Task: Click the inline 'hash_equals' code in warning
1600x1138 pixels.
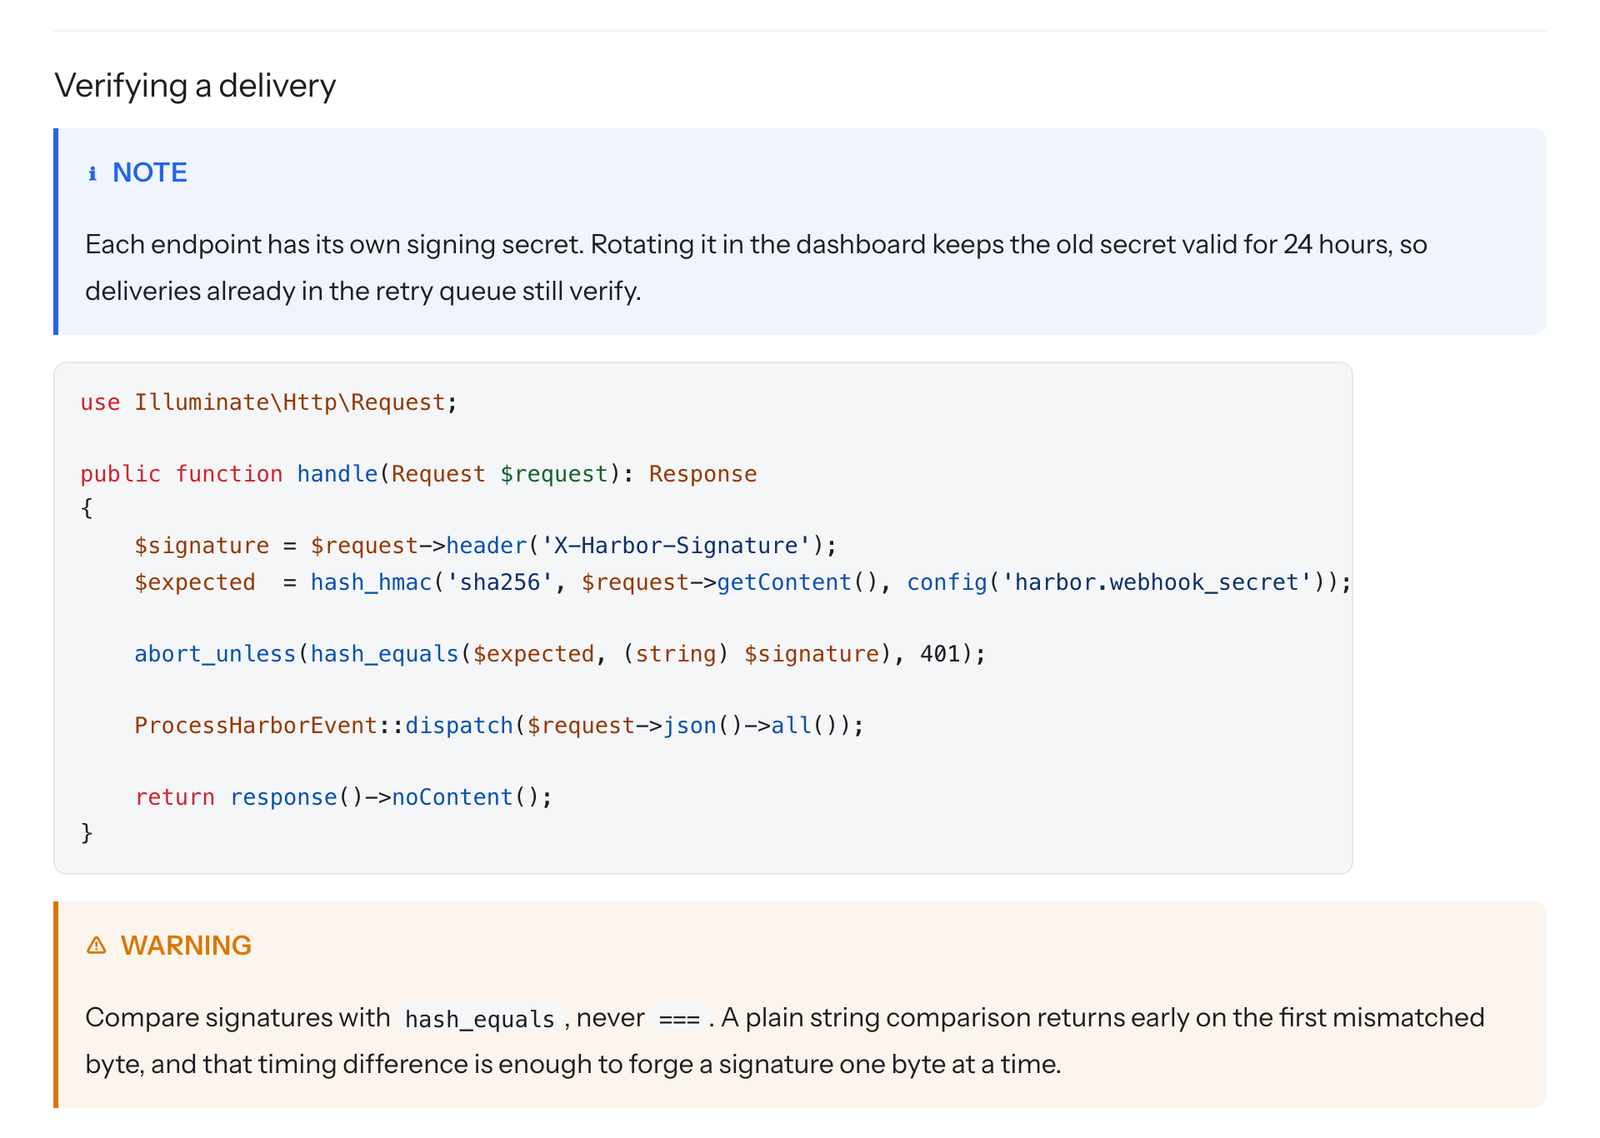Action: [x=480, y=1019]
